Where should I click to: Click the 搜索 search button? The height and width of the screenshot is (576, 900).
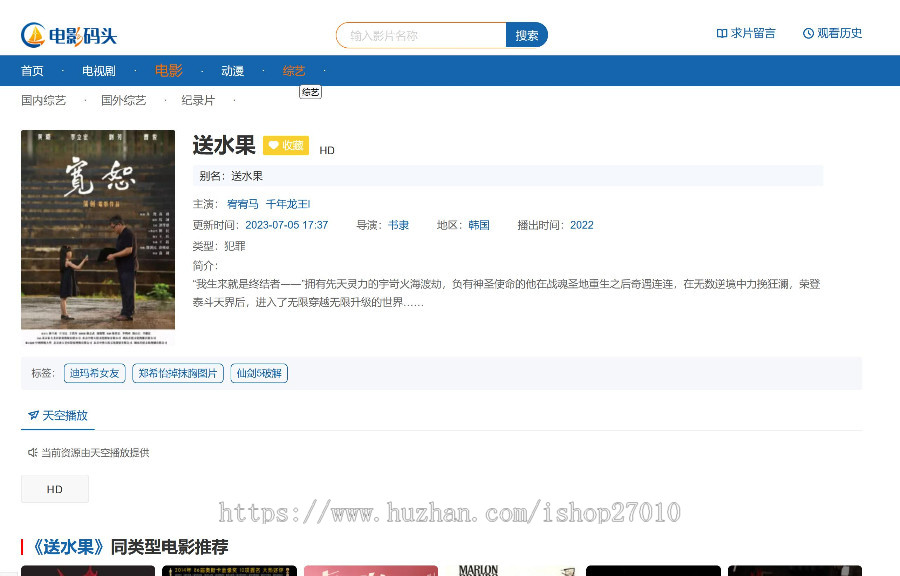tap(527, 36)
